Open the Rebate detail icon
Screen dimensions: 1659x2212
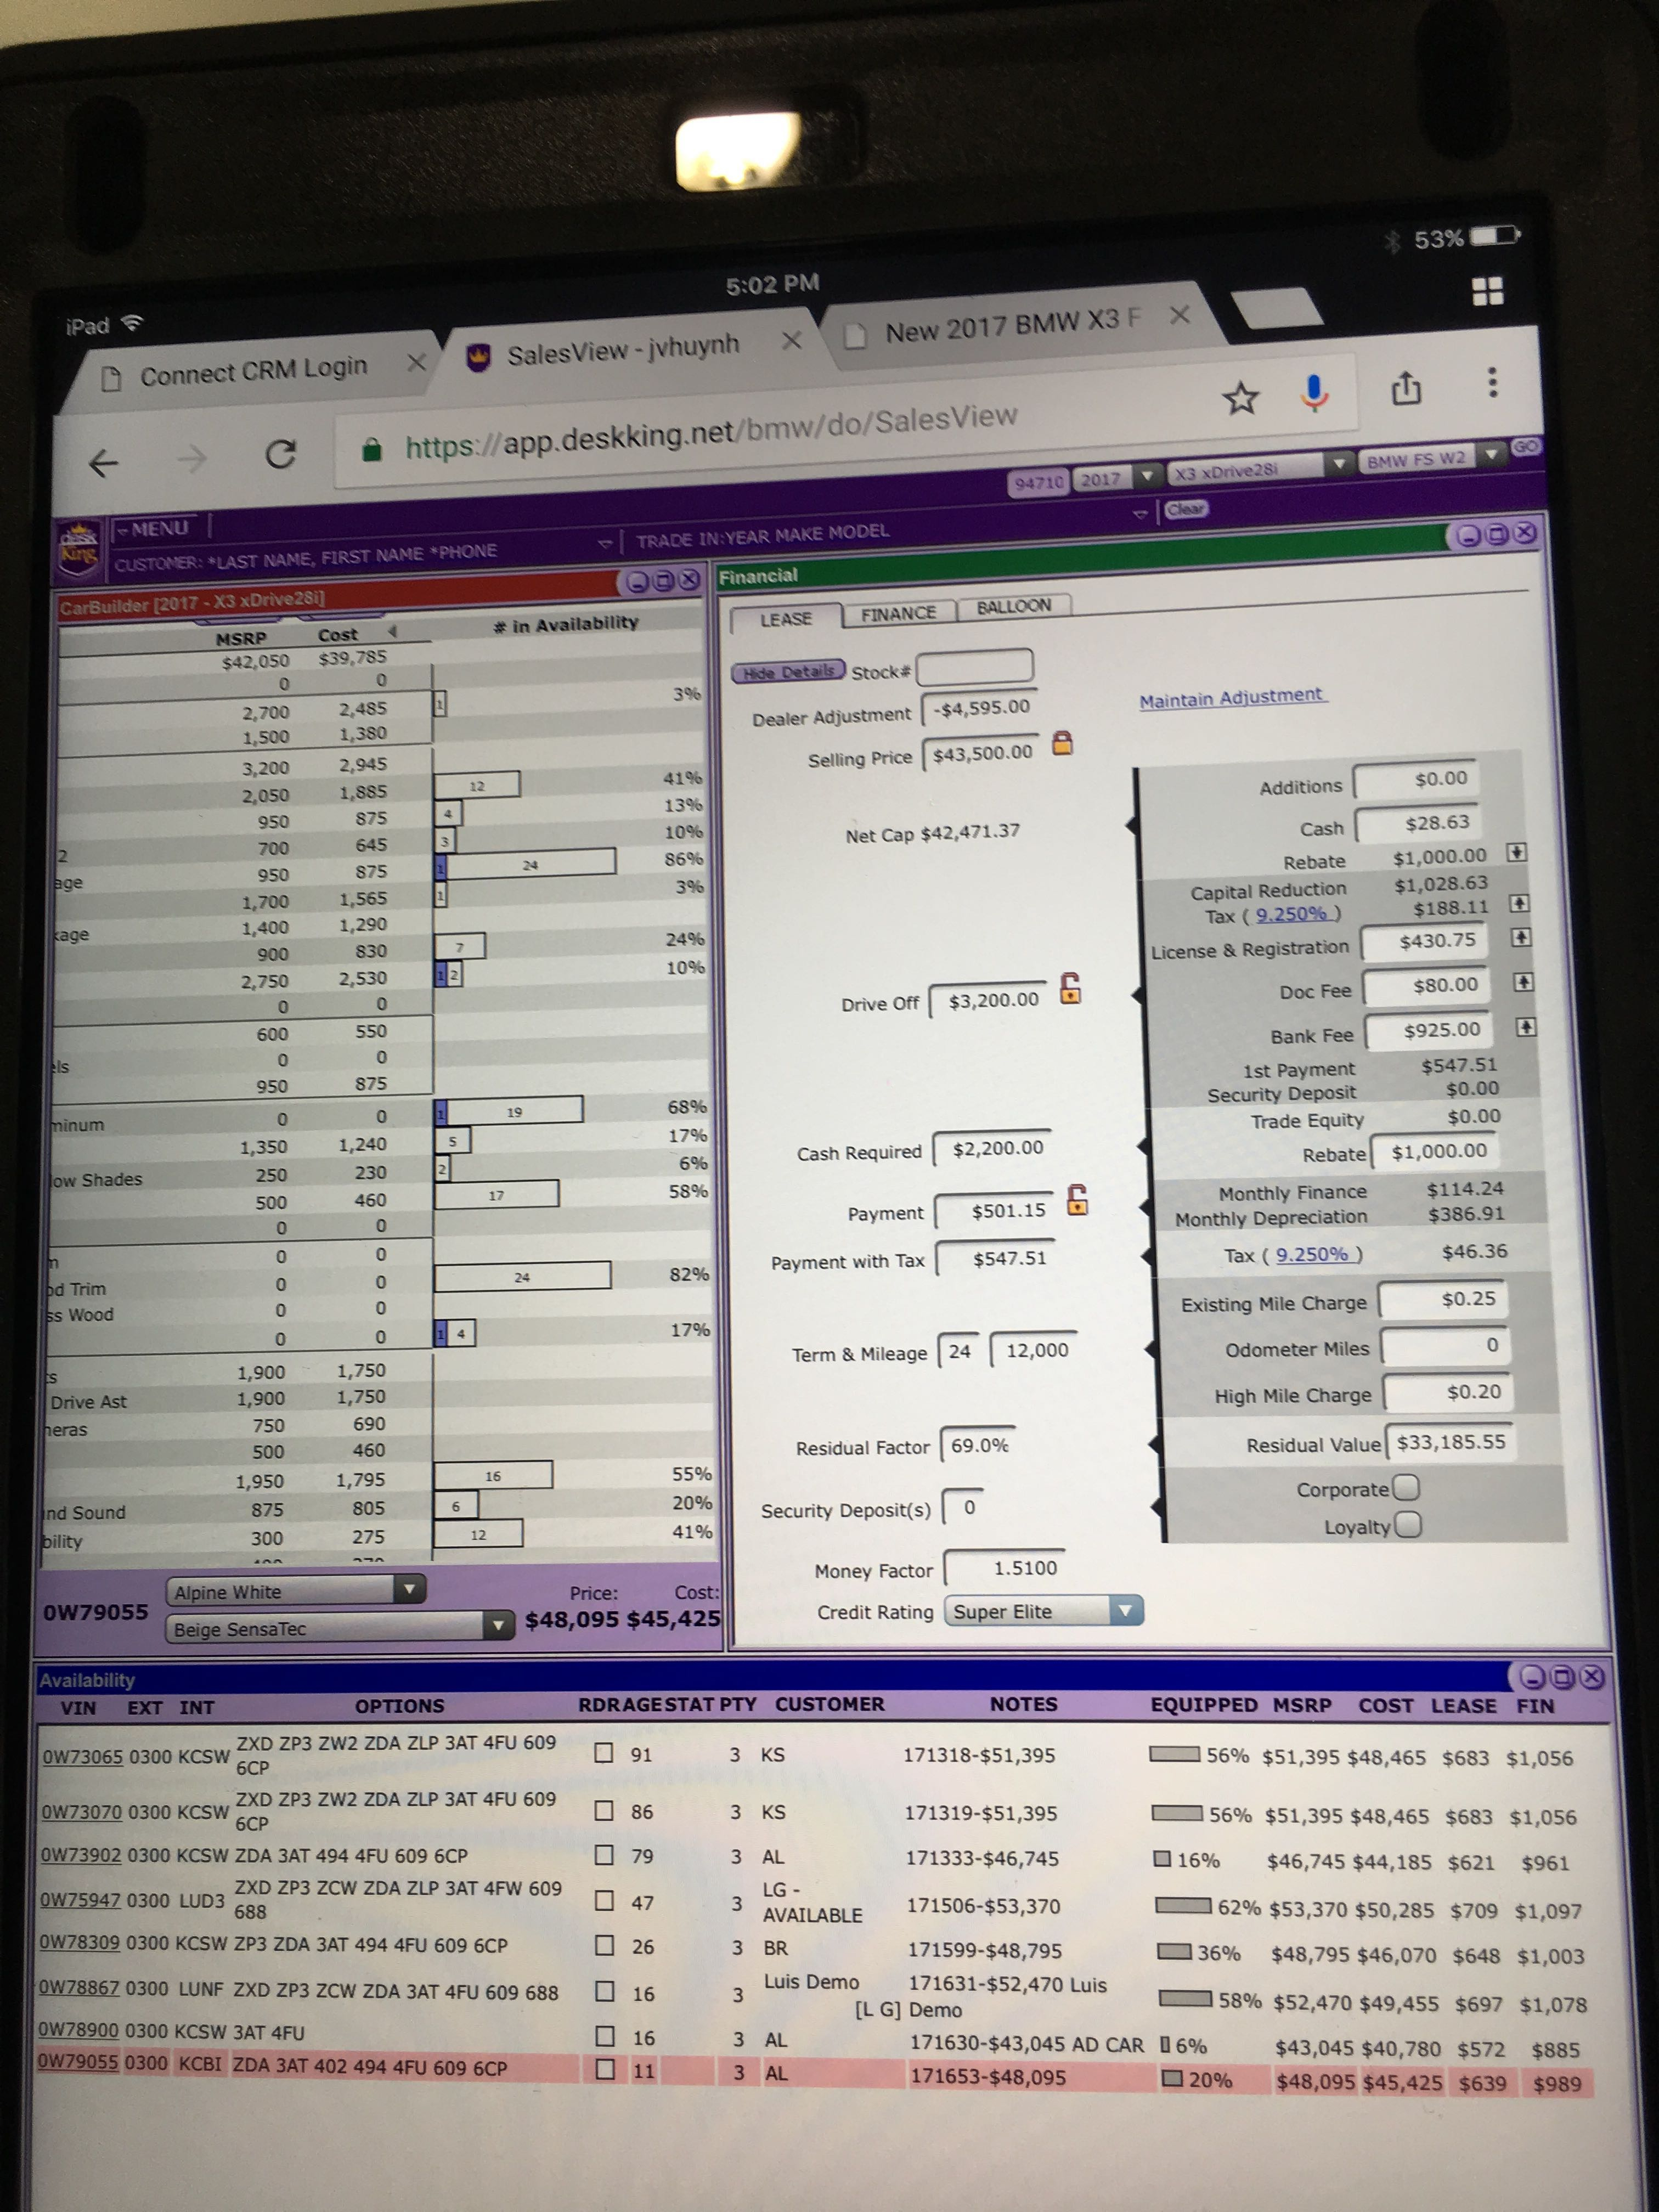pyautogui.click(x=1516, y=852)
